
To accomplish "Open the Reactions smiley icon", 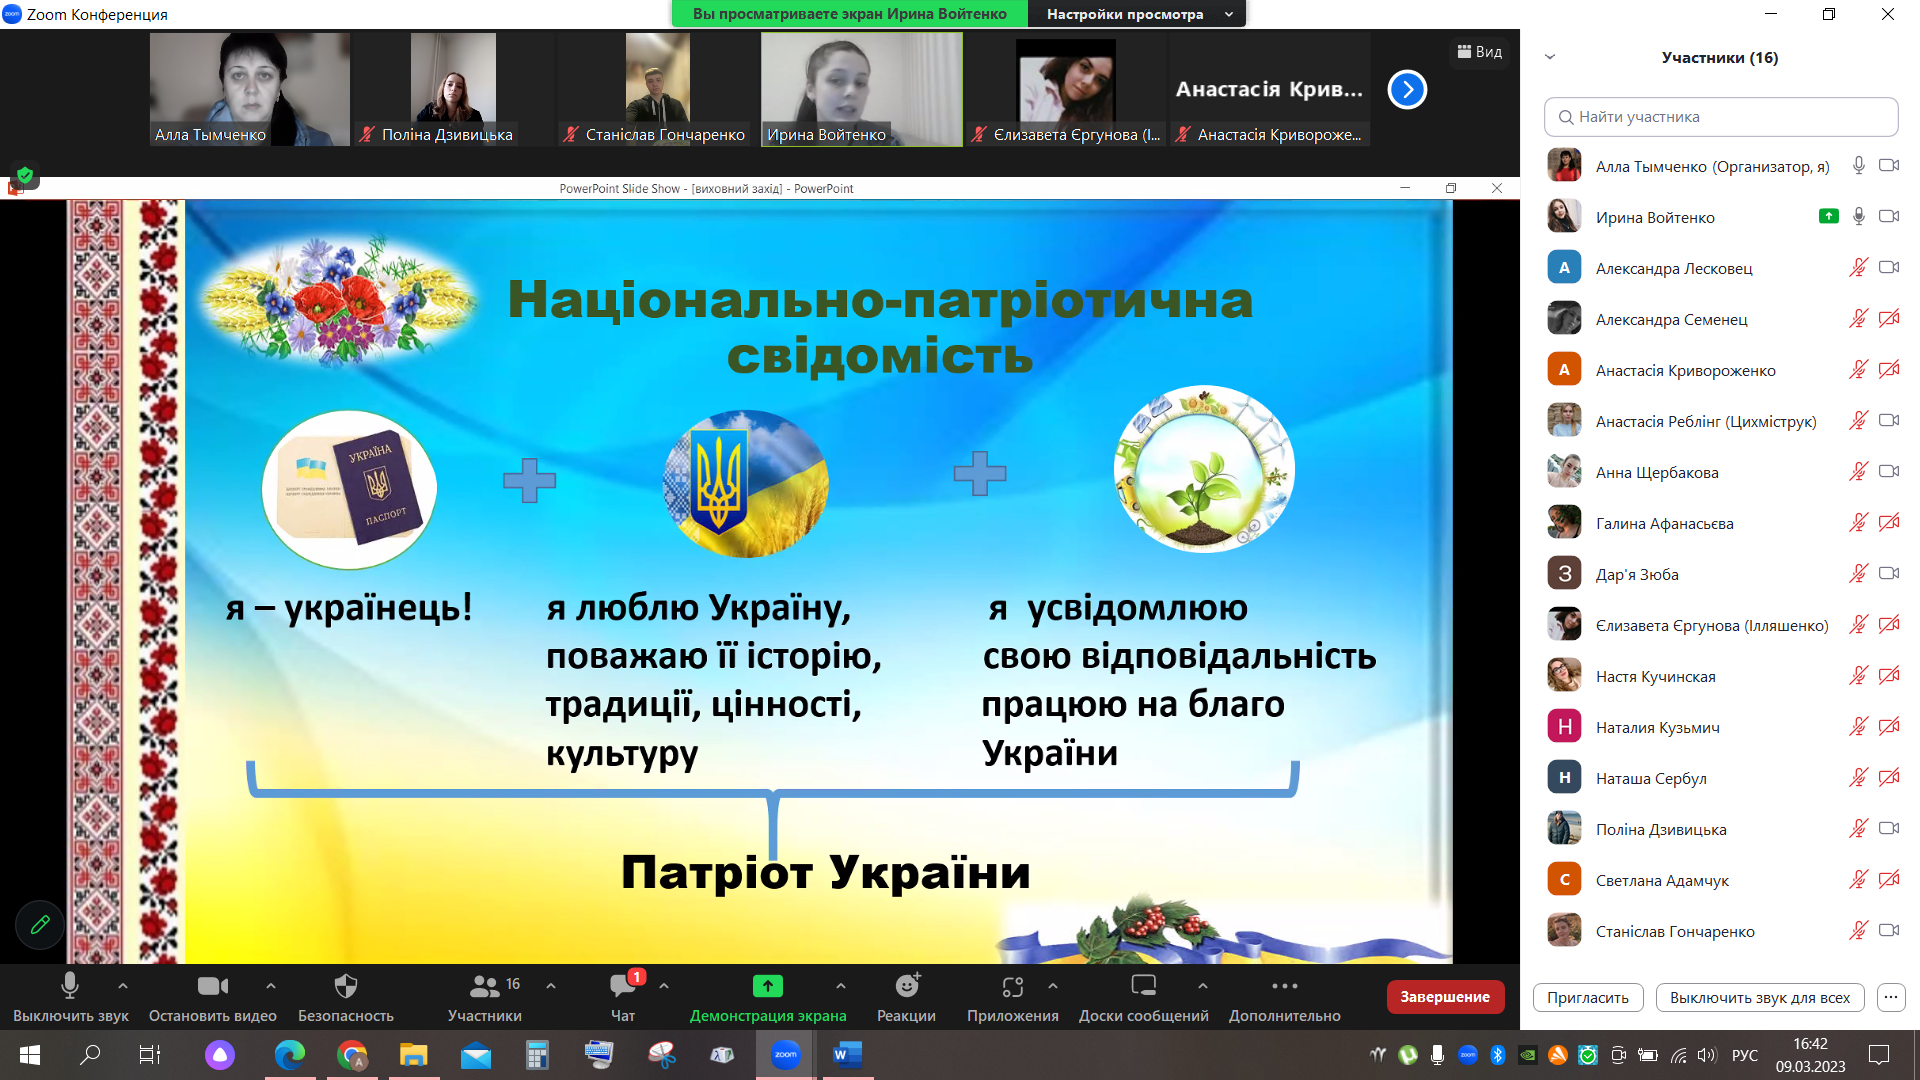I will [x=906, y=987].
